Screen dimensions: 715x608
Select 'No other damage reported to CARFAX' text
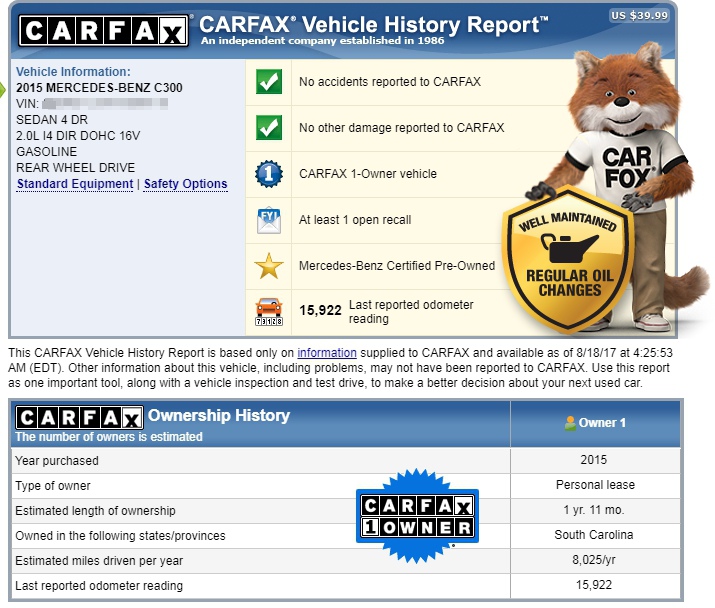pos(402,128)
